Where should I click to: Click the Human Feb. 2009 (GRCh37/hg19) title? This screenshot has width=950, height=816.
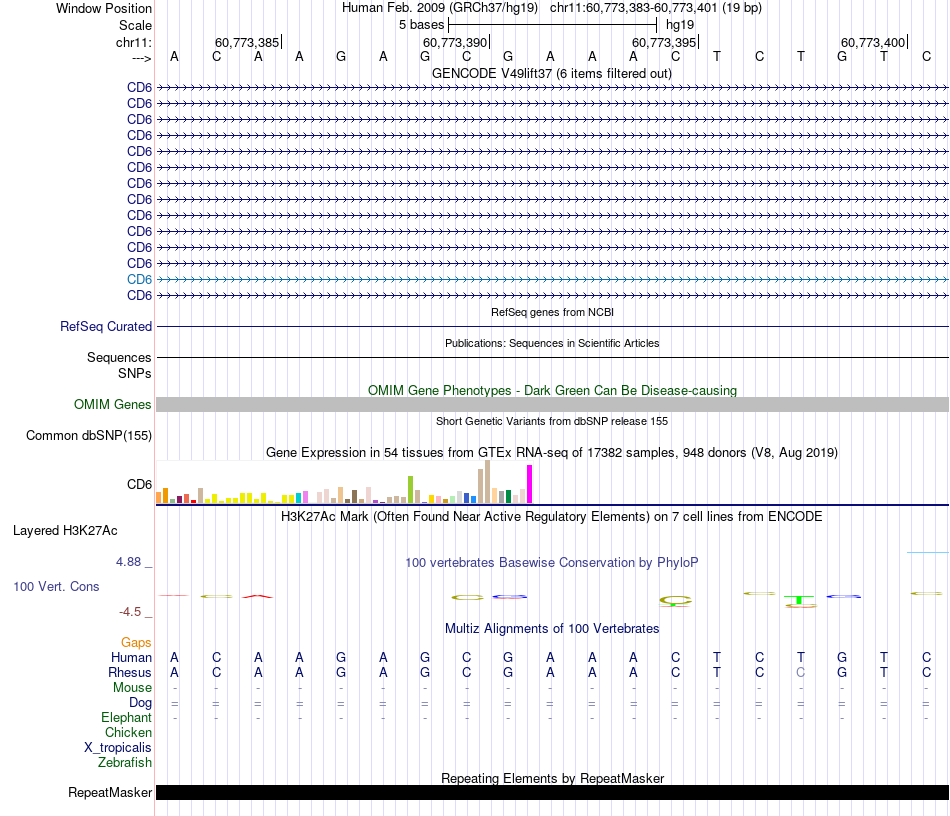440,8
